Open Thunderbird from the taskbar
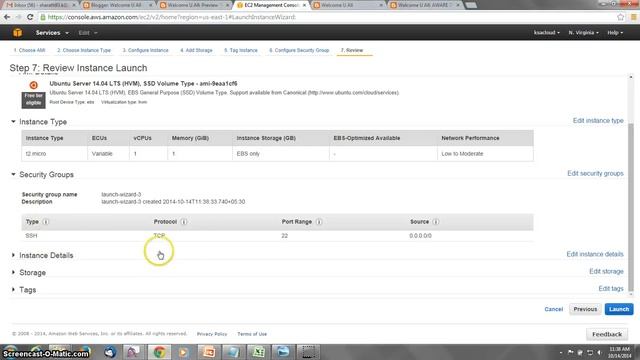The width and height of the screenshot is (640, 360). (110, 351)
